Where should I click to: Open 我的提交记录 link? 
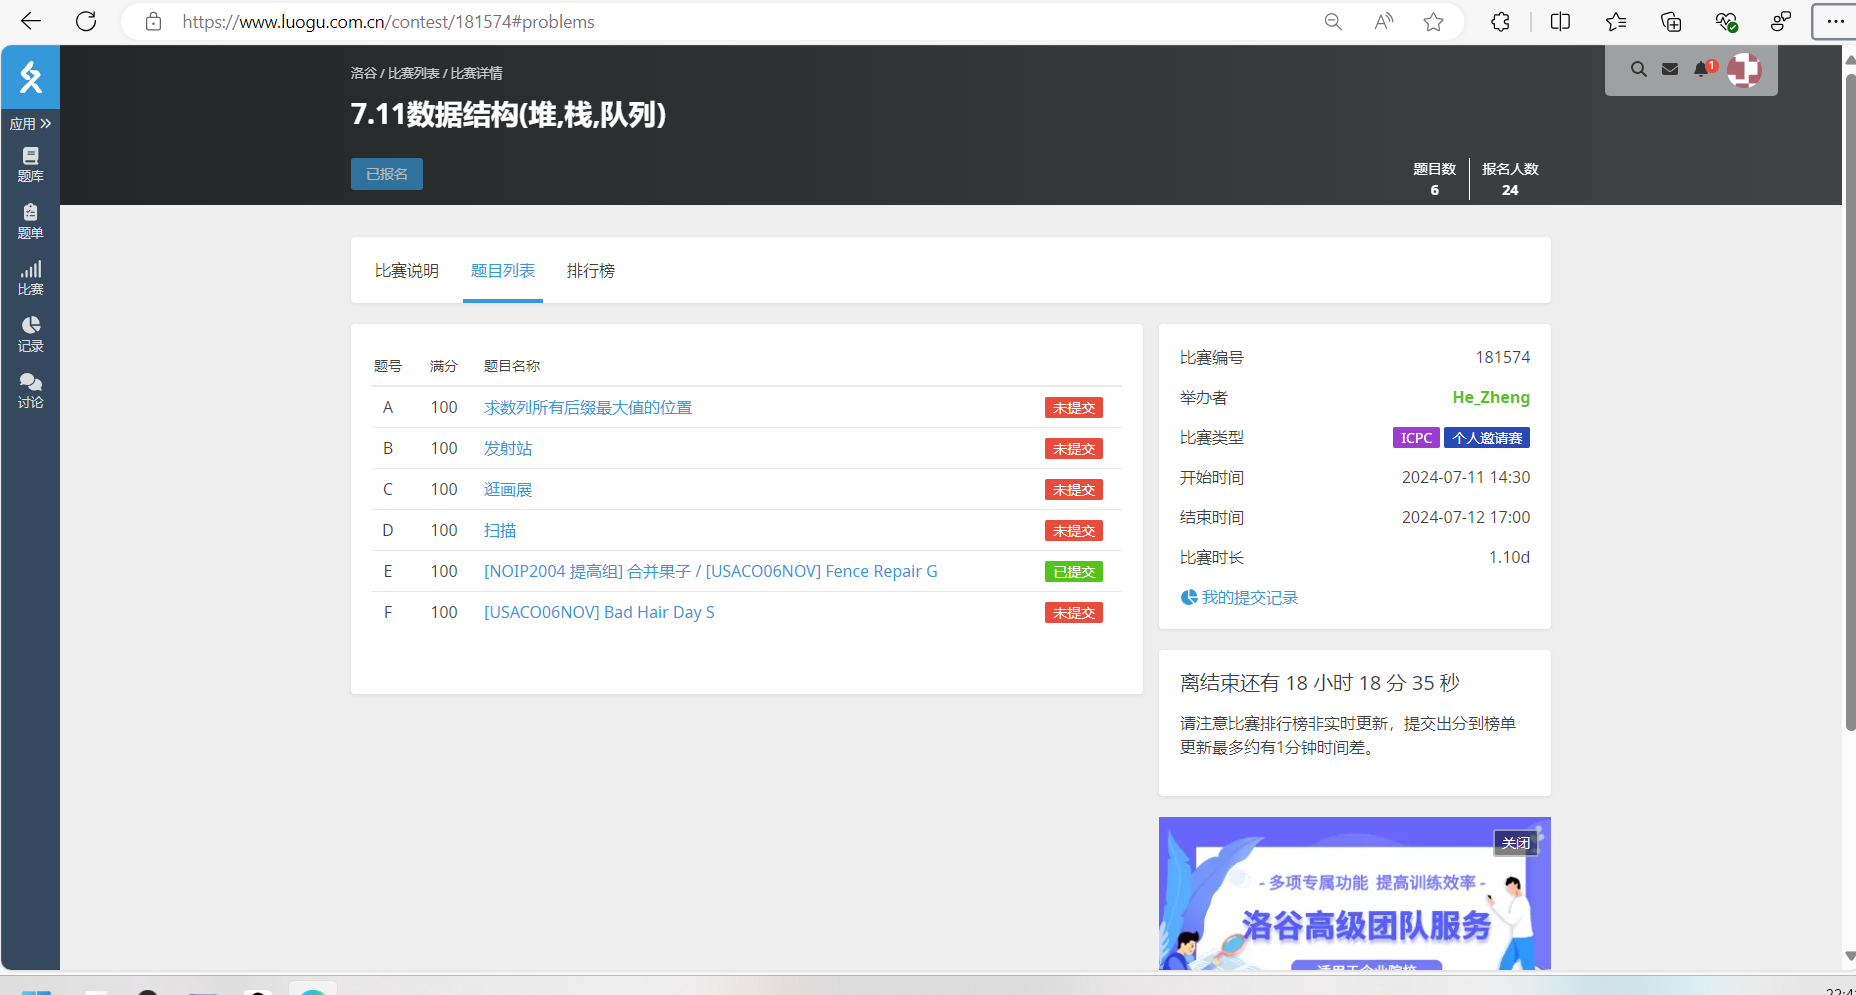point(1249,598)
